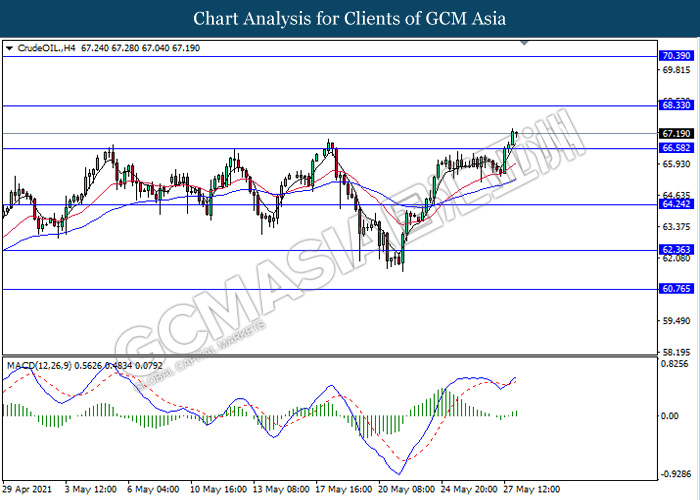Click the 20 May 08:00 date label
Screen dimensions: 700x500
click(406, 490)
